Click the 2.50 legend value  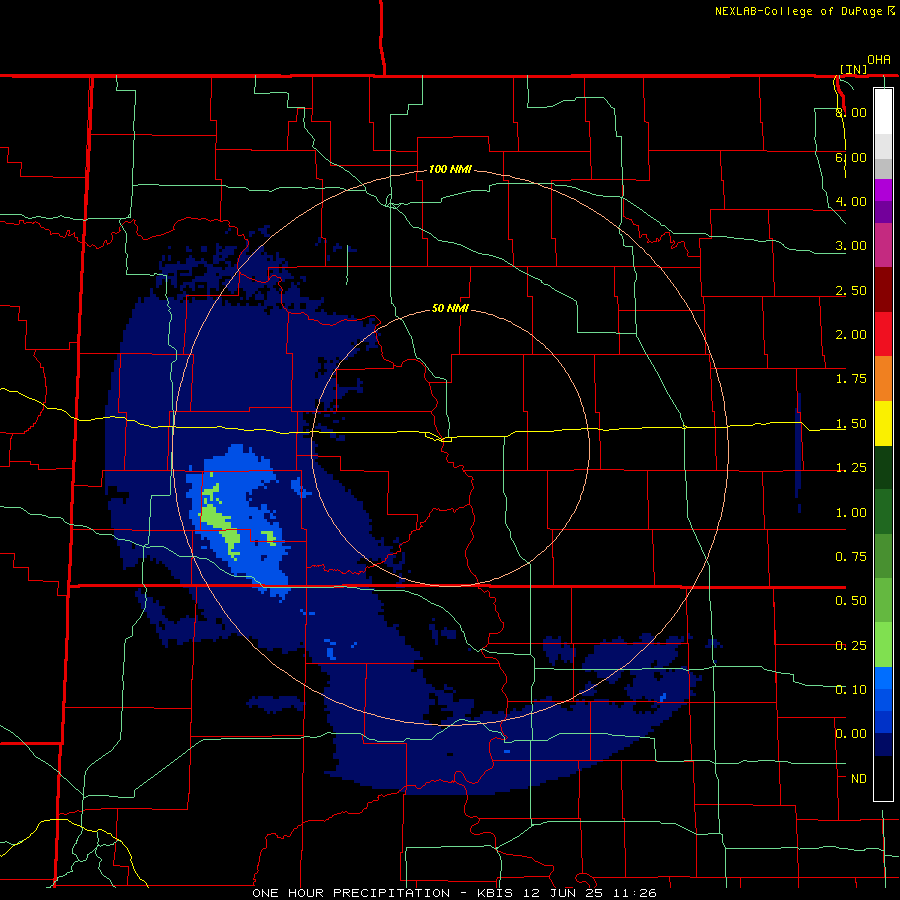851,290
